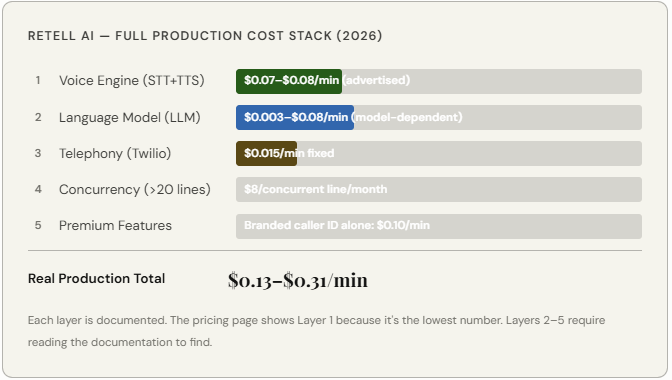Select the 'Language Model (LLM)' row label
672x380 pixels.
click(129, 117)
